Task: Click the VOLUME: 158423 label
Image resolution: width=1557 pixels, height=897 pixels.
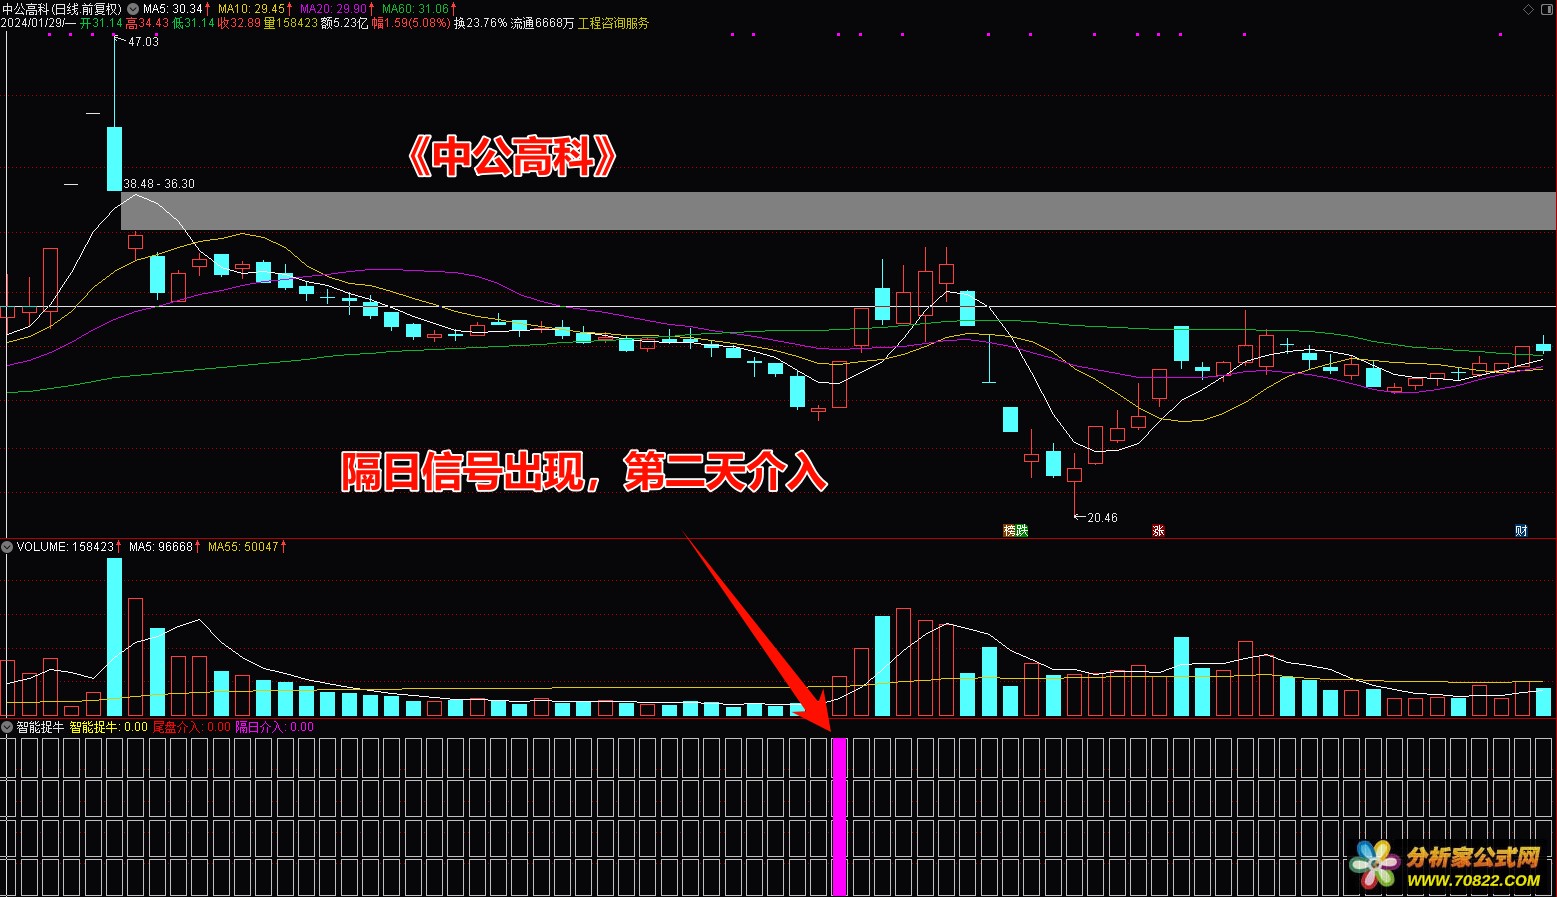Action: pyautogui.click(x=65, y=547)
